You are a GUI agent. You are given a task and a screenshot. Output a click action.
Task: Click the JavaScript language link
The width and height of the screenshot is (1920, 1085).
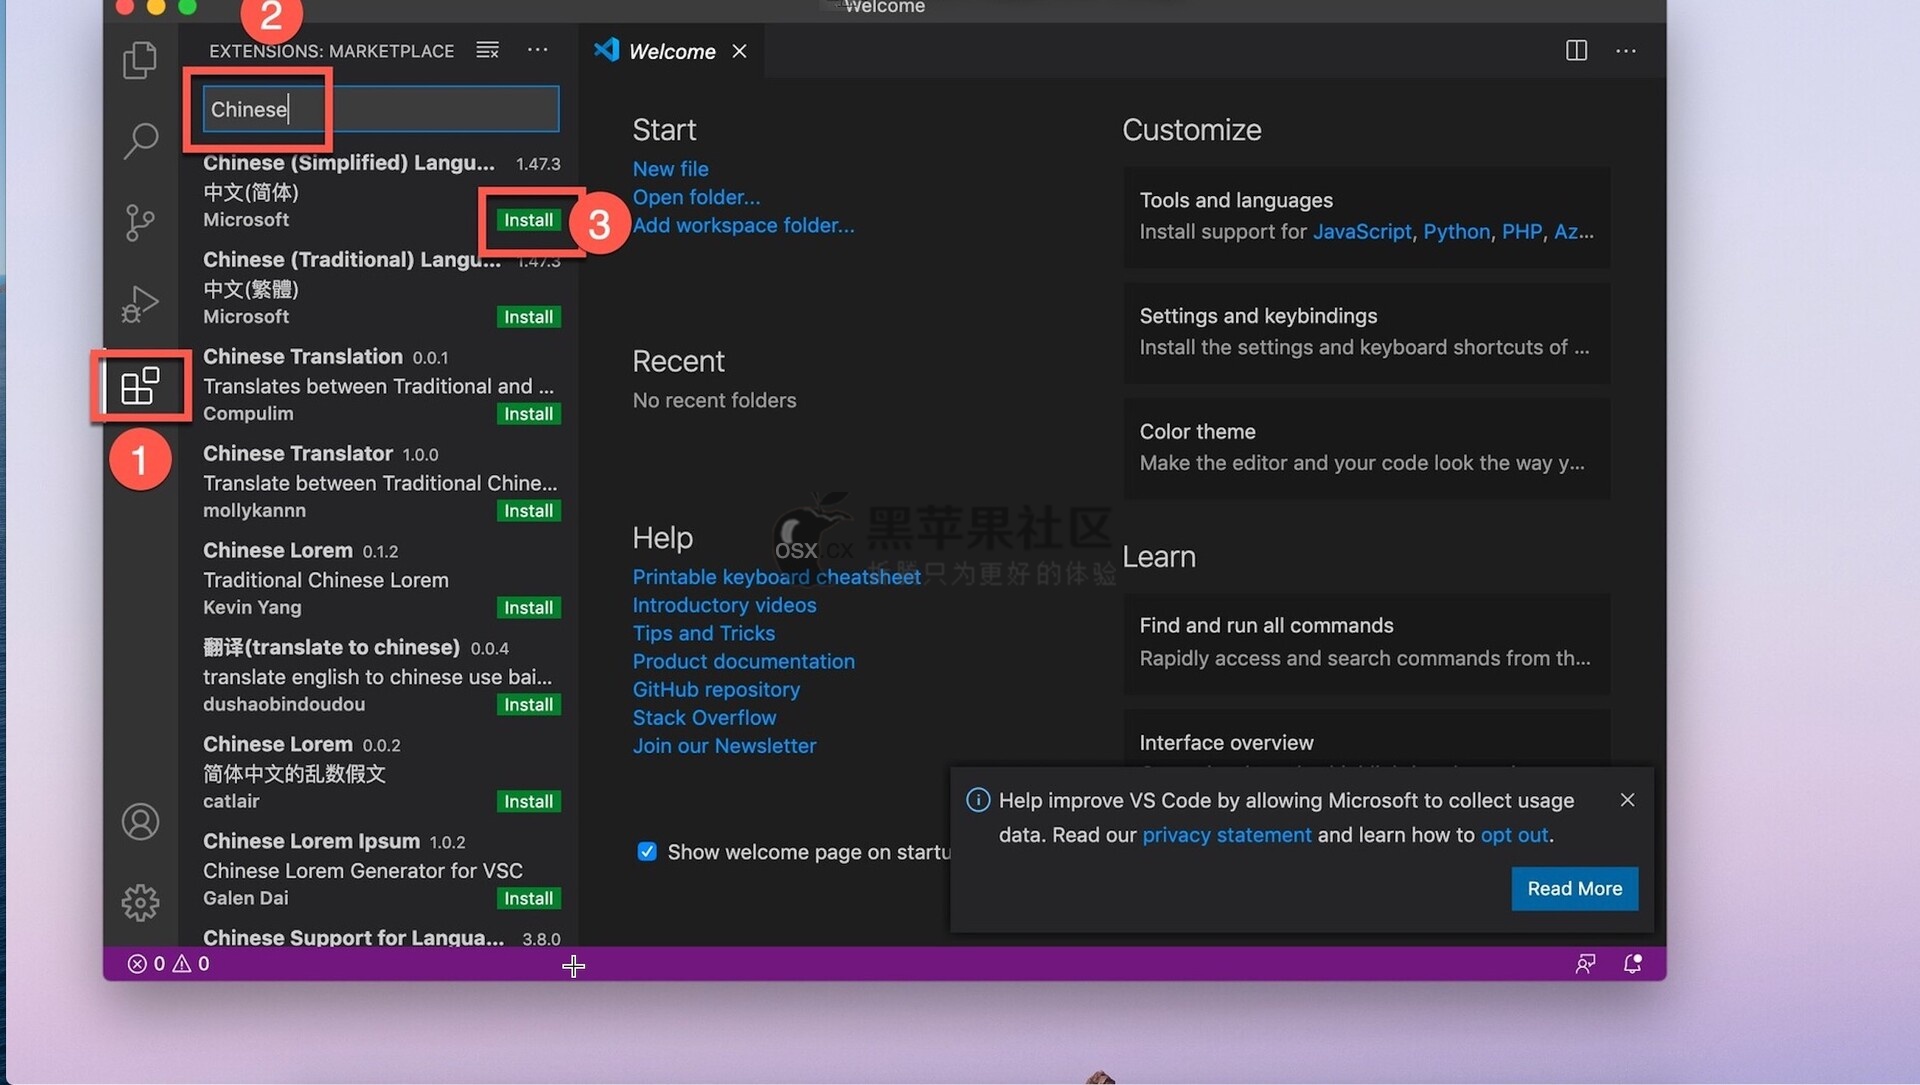tap(1362, 232)
